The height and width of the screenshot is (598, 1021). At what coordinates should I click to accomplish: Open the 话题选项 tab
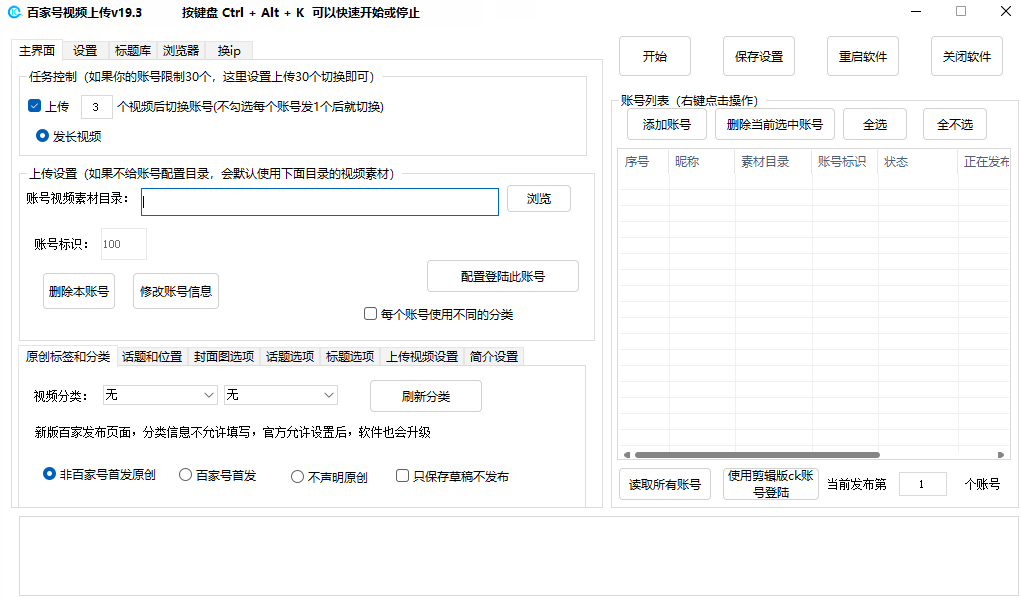pyautogui.click(x=290, y=357)
